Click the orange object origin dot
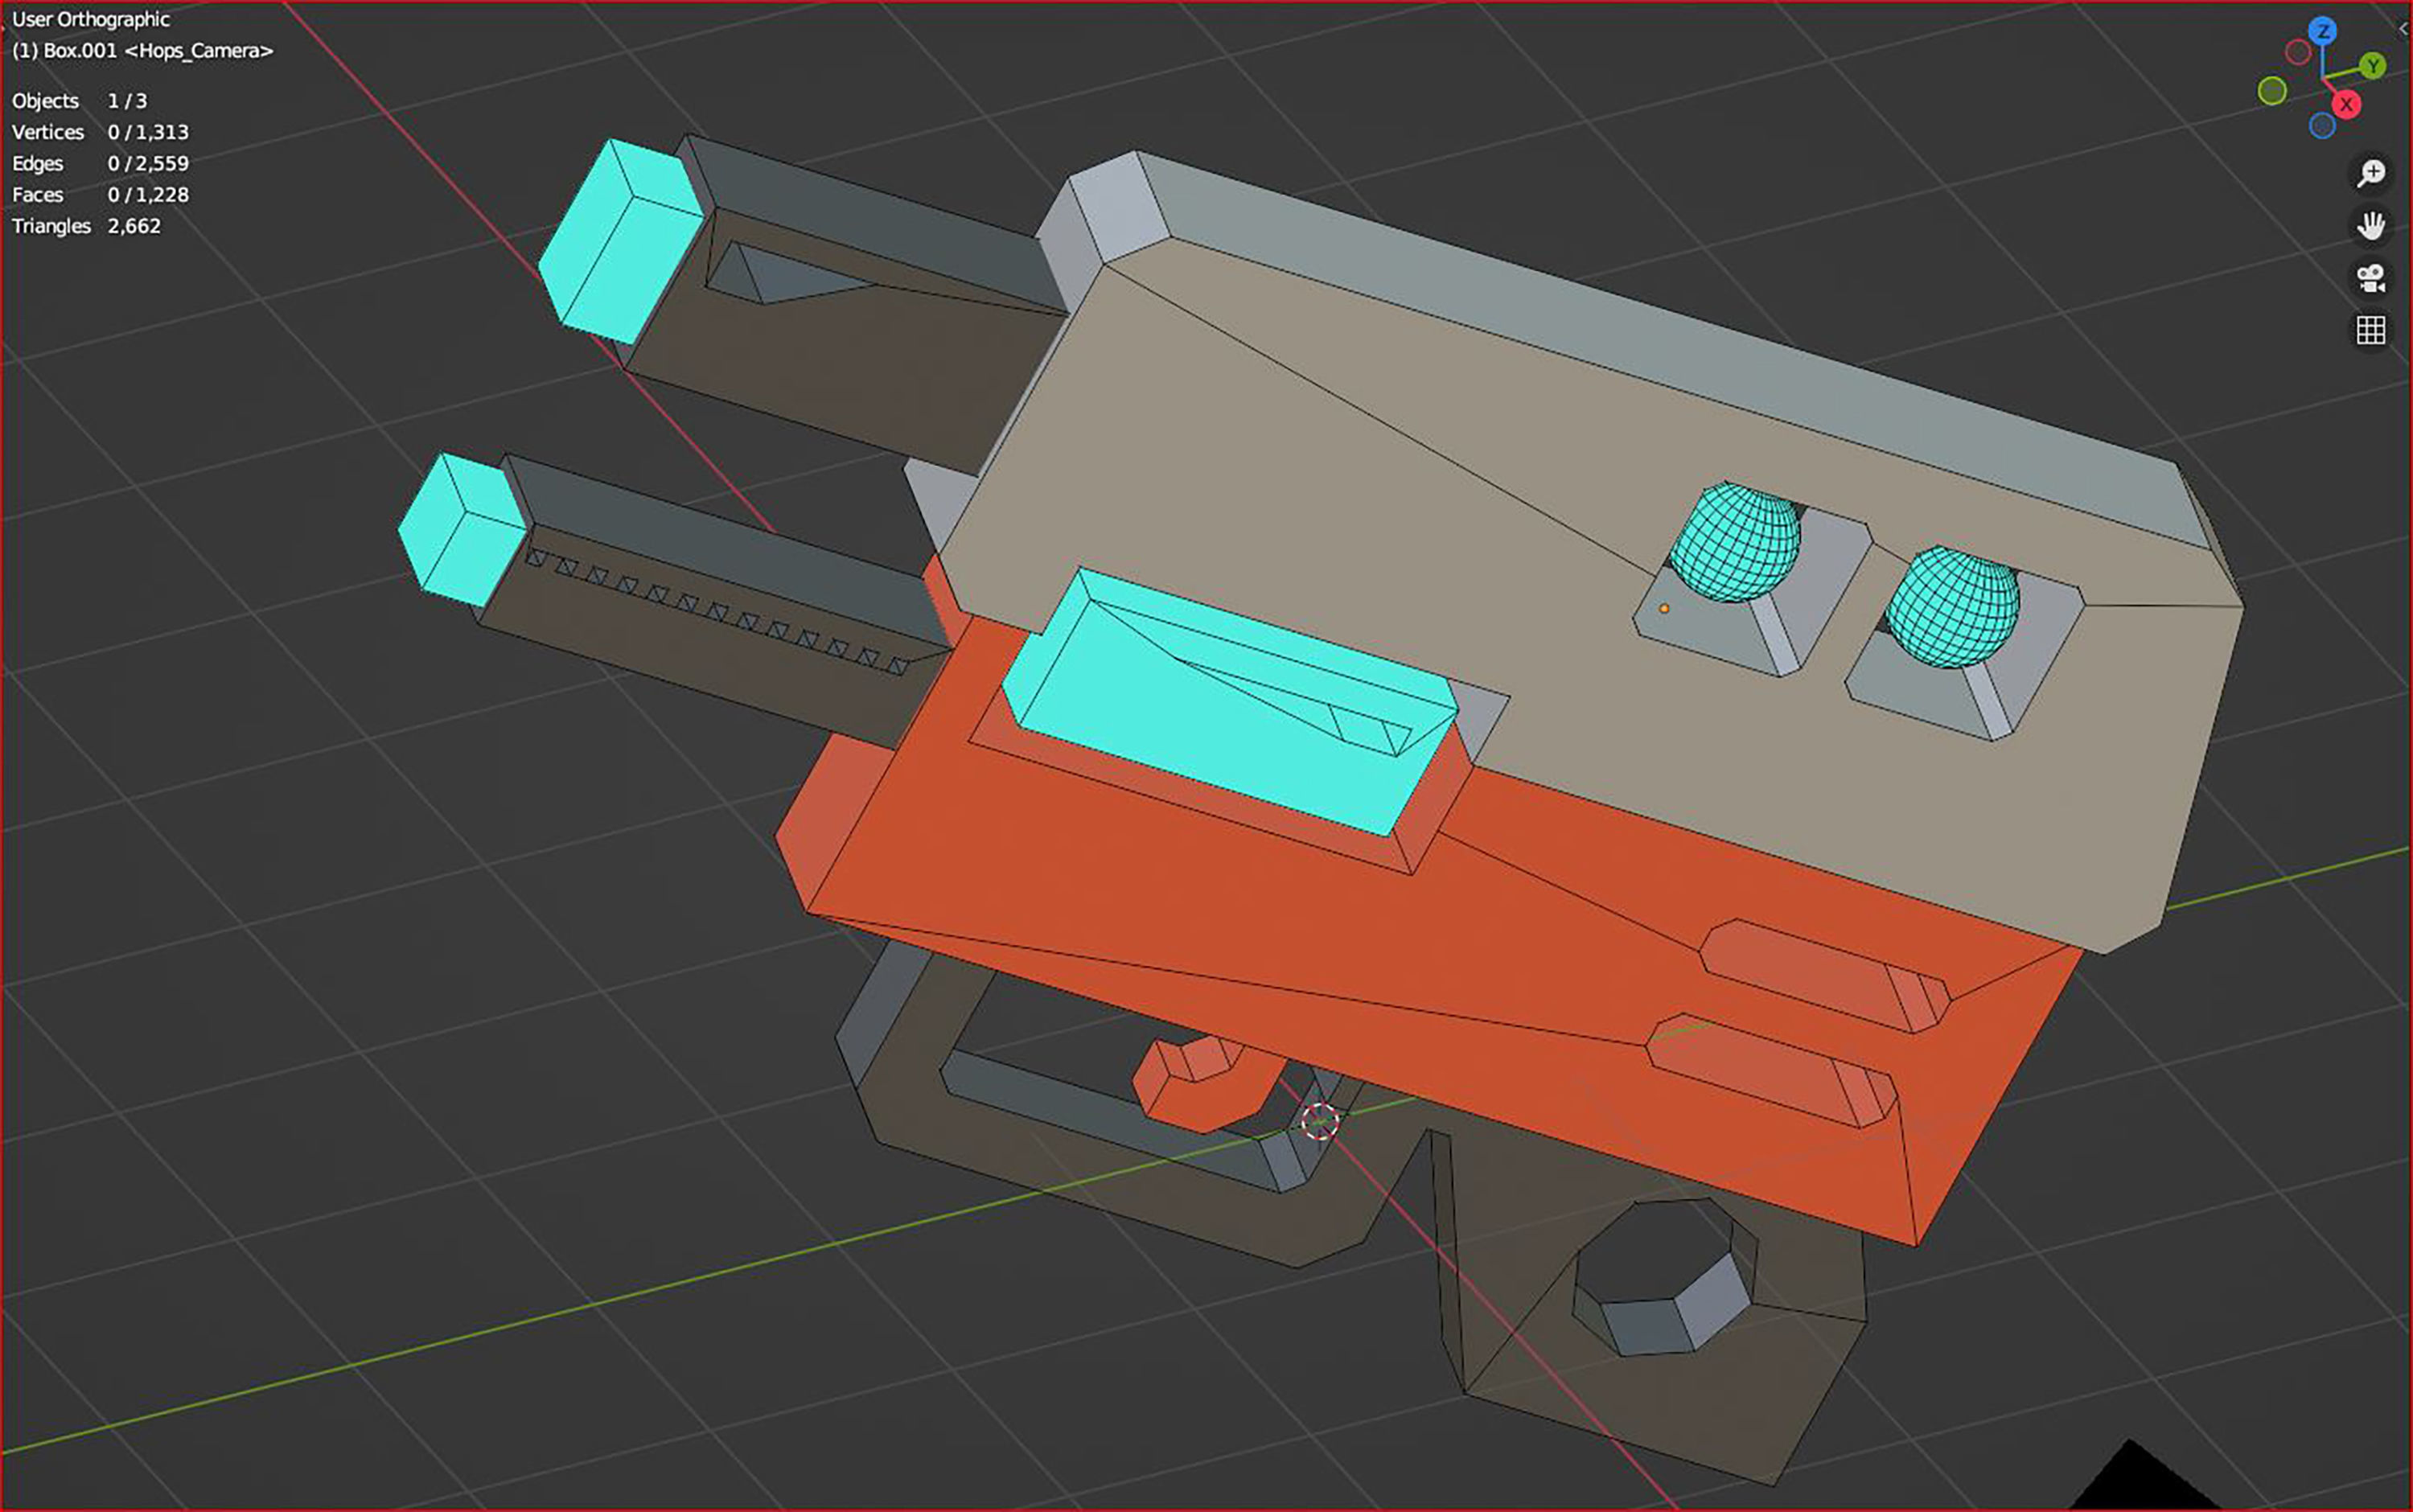2413x1512 pixels. pos(1664,608)
